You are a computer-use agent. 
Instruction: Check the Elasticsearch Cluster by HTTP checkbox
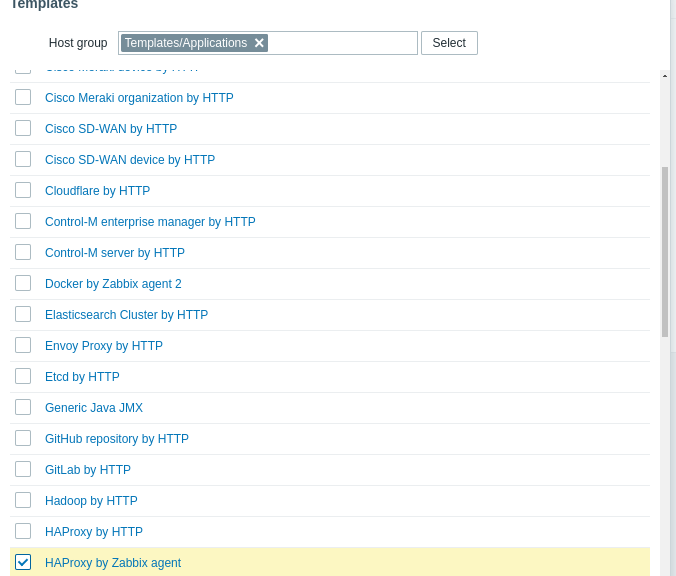coord(23,315)
